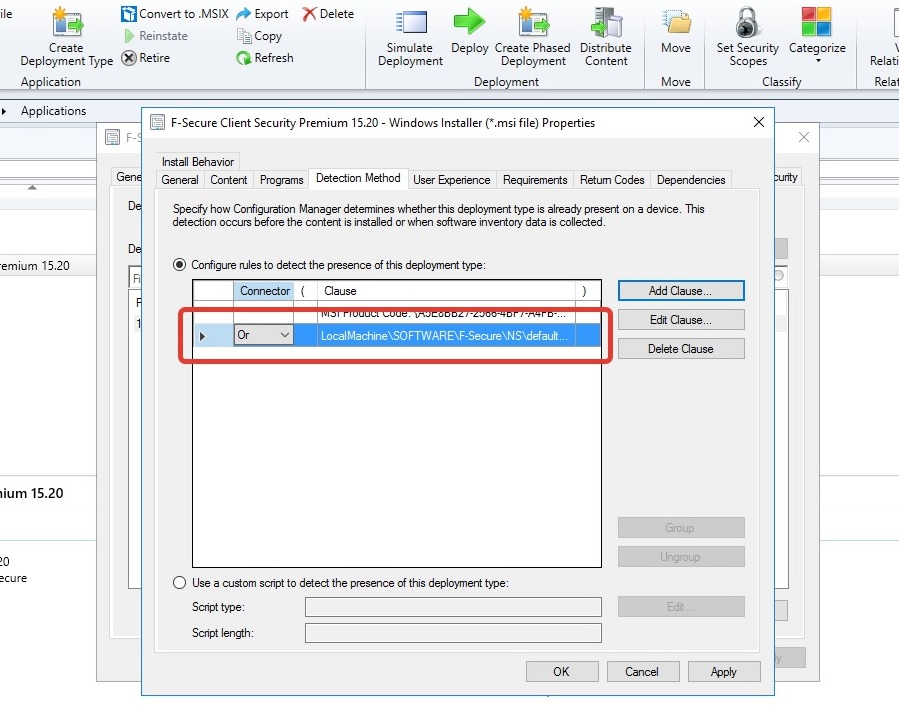Copy the application via ribbon
This screenshot has height=727, width=899.
click(x=259, y=36)
